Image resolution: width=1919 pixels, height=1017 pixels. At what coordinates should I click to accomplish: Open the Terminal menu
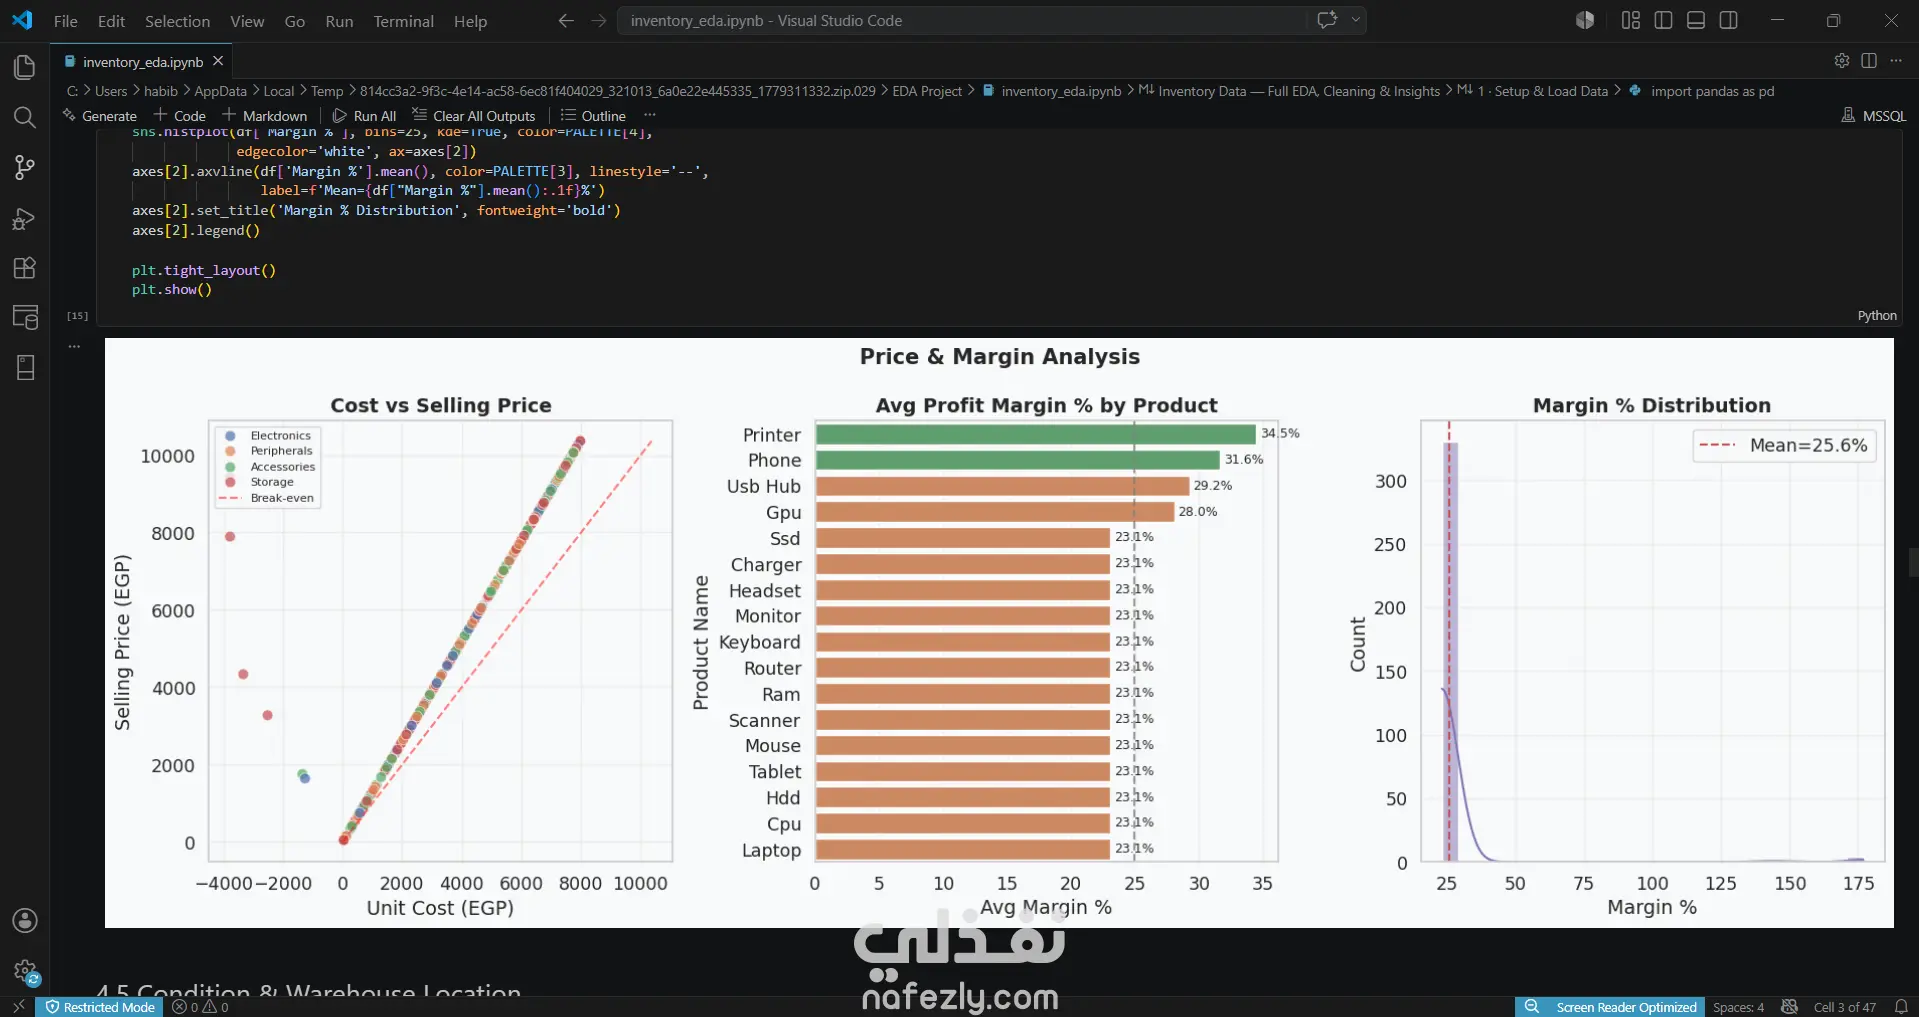[403, 21]
